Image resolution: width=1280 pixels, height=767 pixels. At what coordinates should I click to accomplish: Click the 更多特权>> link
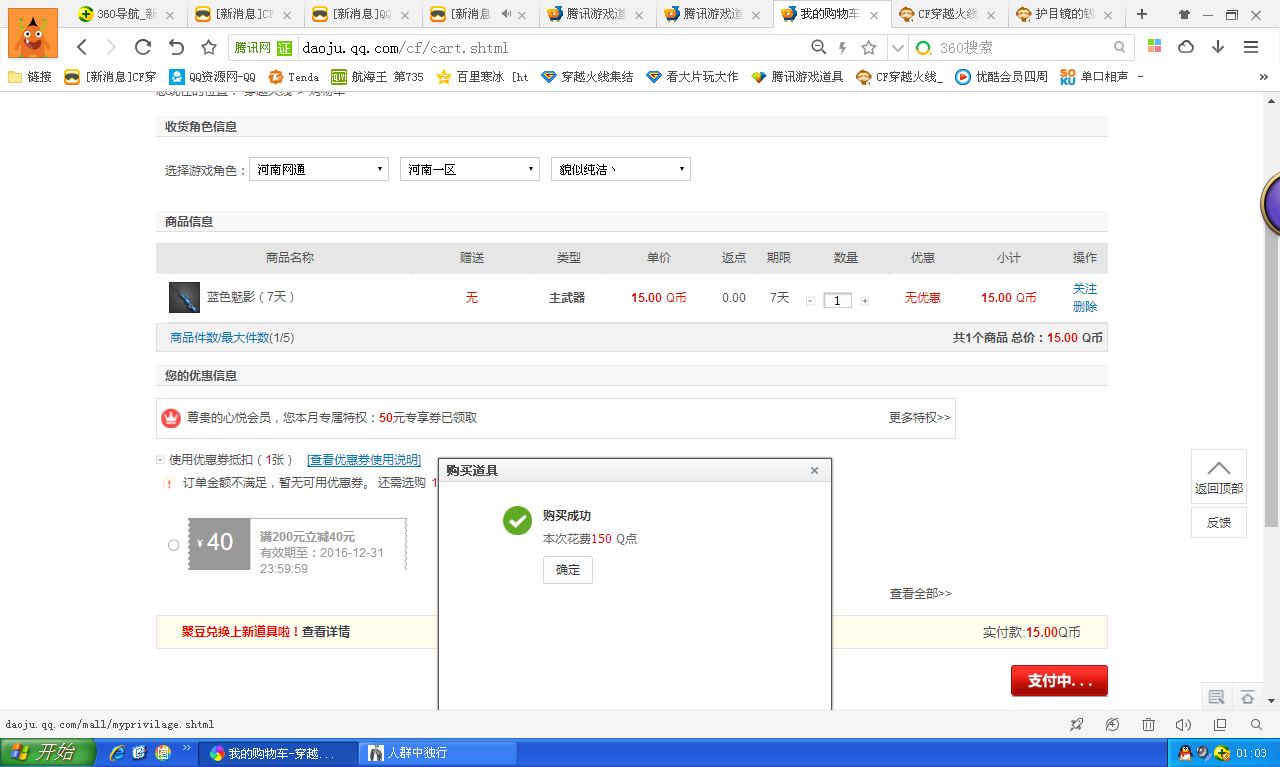[x=919, y=417]
